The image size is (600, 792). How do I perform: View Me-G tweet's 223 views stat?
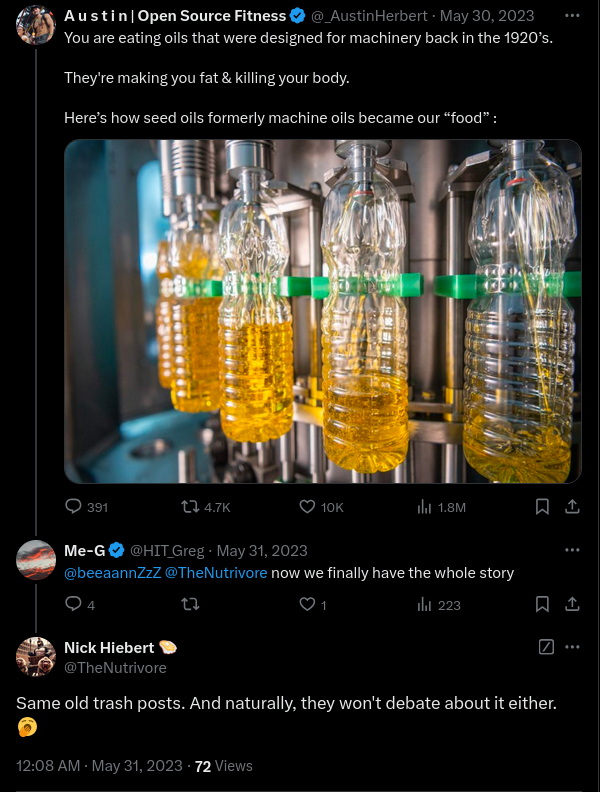coord(424,604)
